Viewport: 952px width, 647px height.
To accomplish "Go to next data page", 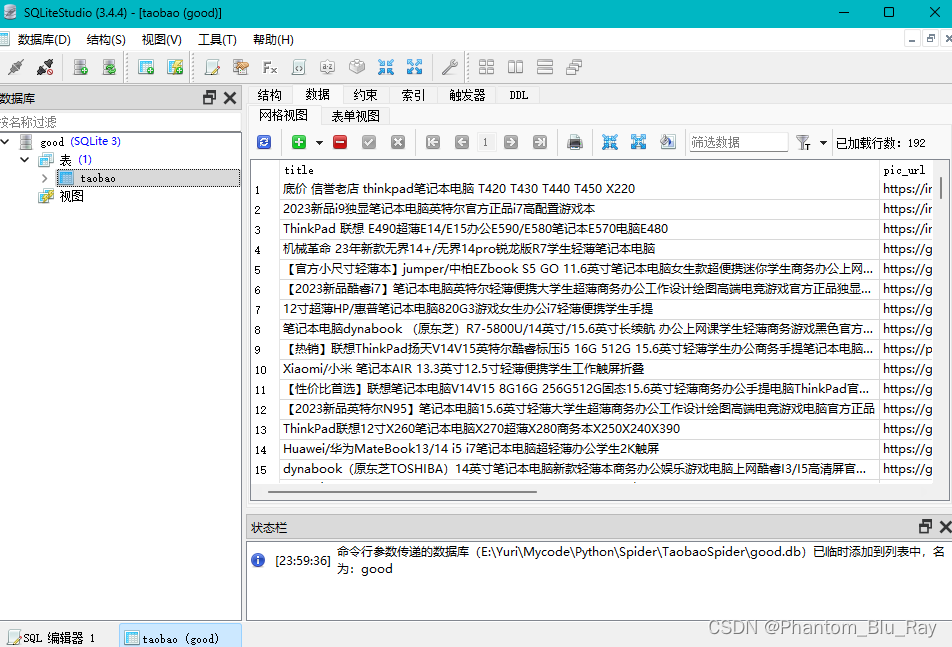I will 511,142.
